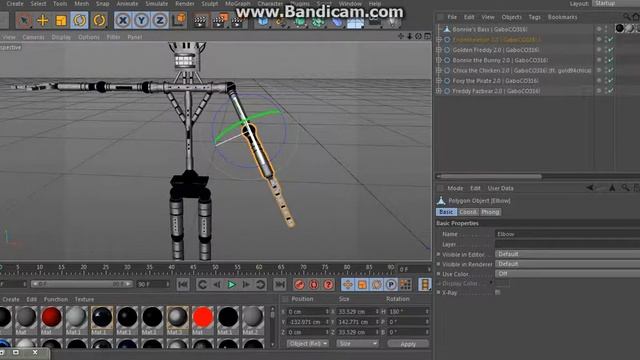Switch to the Coord. attribute tab
Image resolution: width=640 pixels, height=360 pixels.
tap(468, 212)
